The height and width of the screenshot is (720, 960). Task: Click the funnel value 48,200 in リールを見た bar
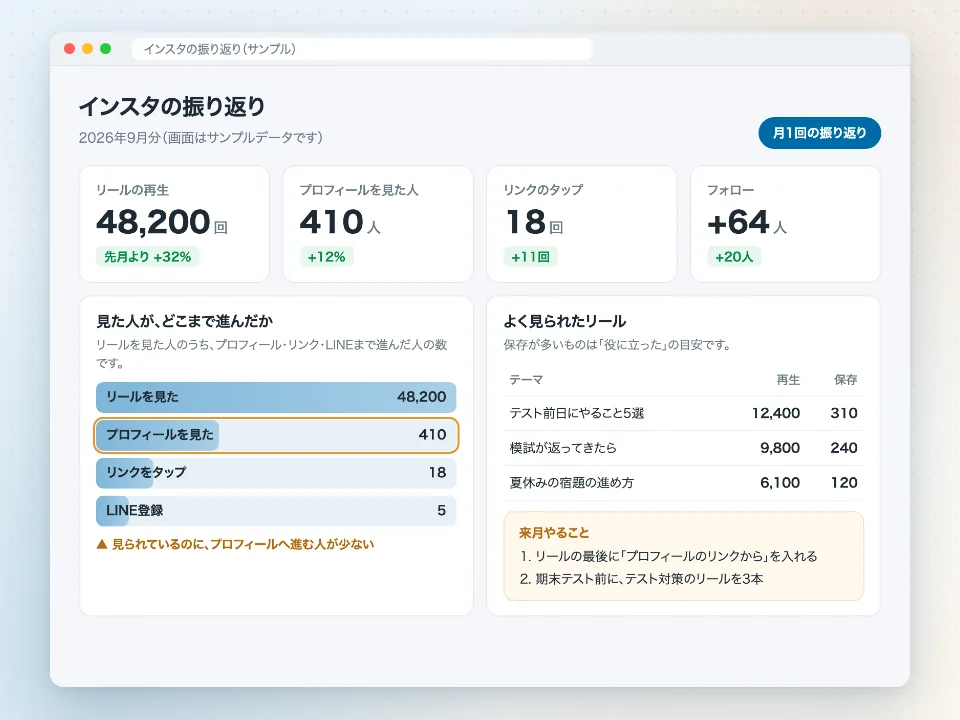pyautogui.click(x=421, y=397)
